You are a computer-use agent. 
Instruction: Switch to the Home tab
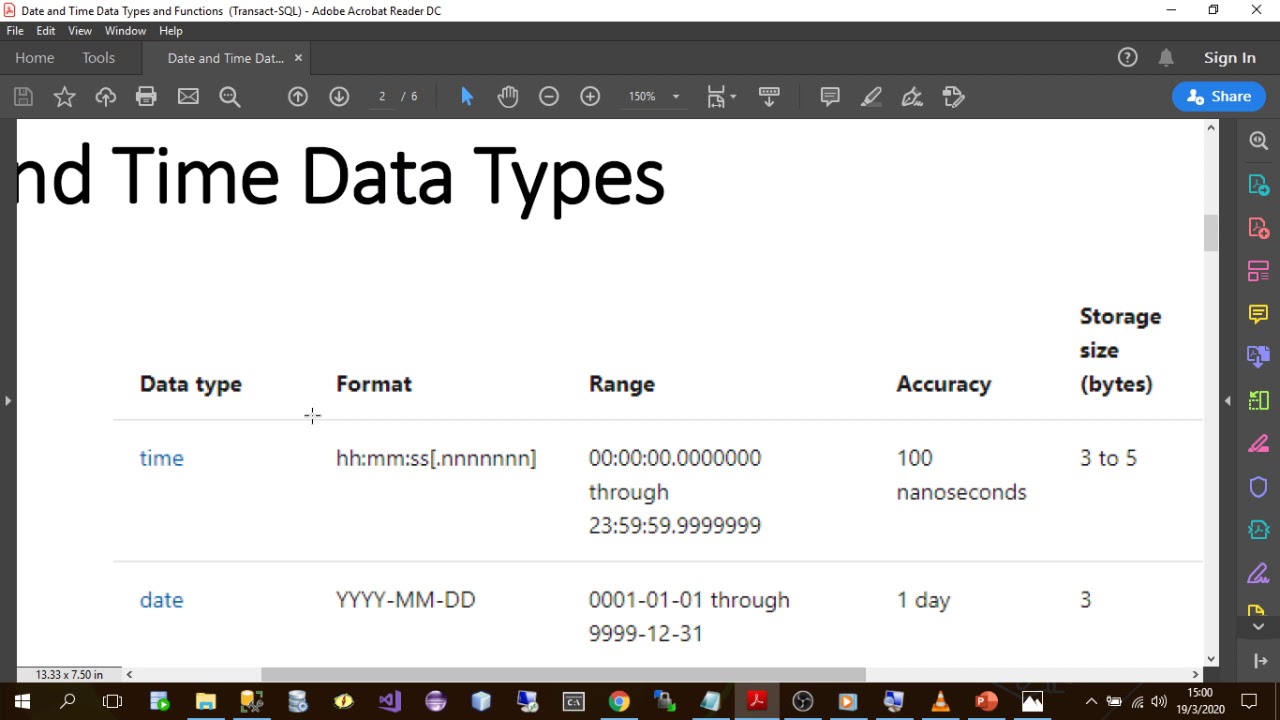(35, 58)
